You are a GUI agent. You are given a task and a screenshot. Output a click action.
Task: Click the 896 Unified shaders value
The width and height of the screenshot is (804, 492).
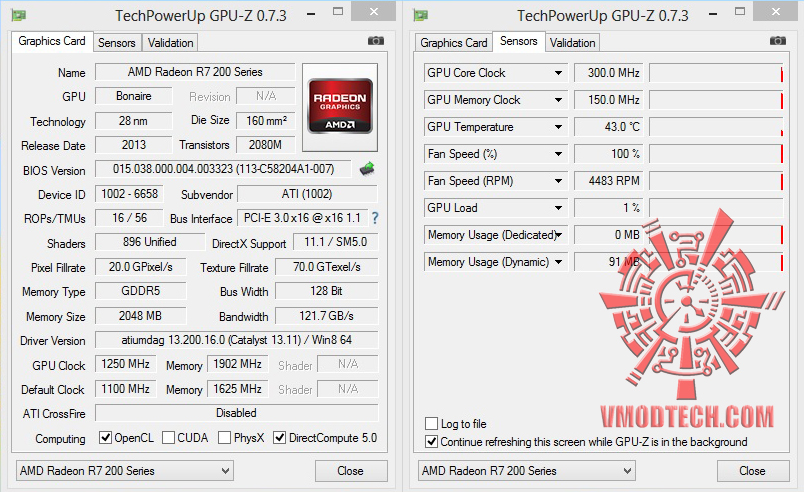coord(150,242)
